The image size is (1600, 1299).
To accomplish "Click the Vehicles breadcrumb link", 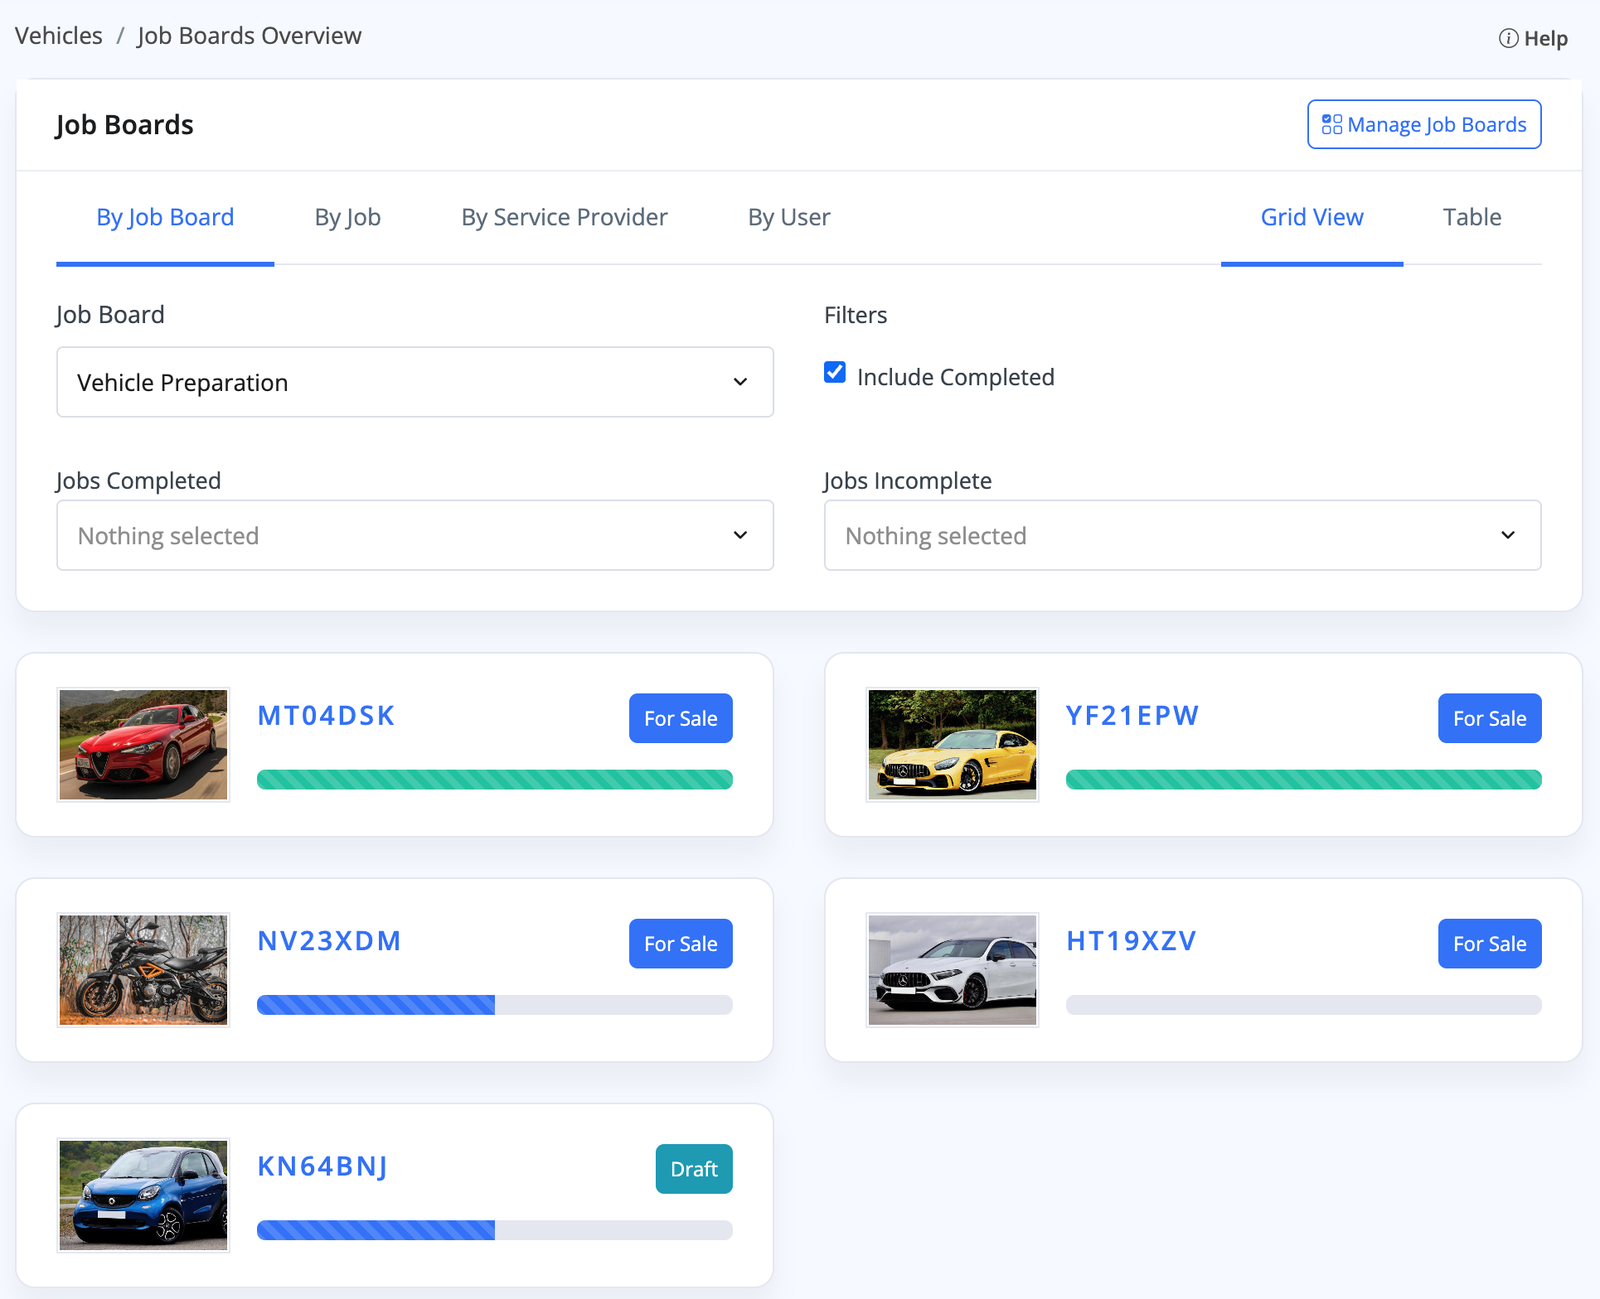I will 59,36.
